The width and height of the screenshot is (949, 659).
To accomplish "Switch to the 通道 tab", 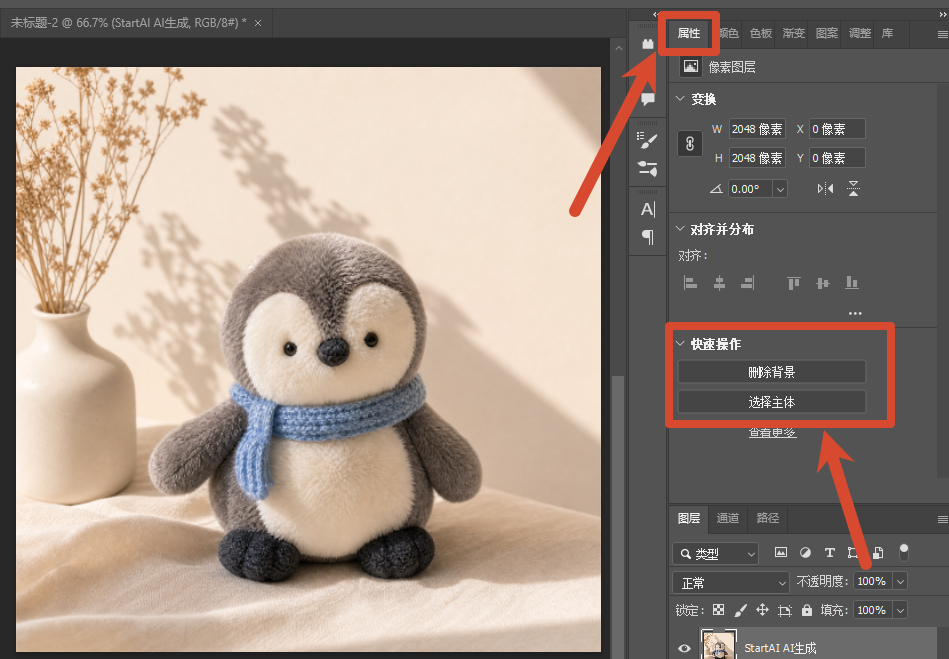I will tap(727, 518).
